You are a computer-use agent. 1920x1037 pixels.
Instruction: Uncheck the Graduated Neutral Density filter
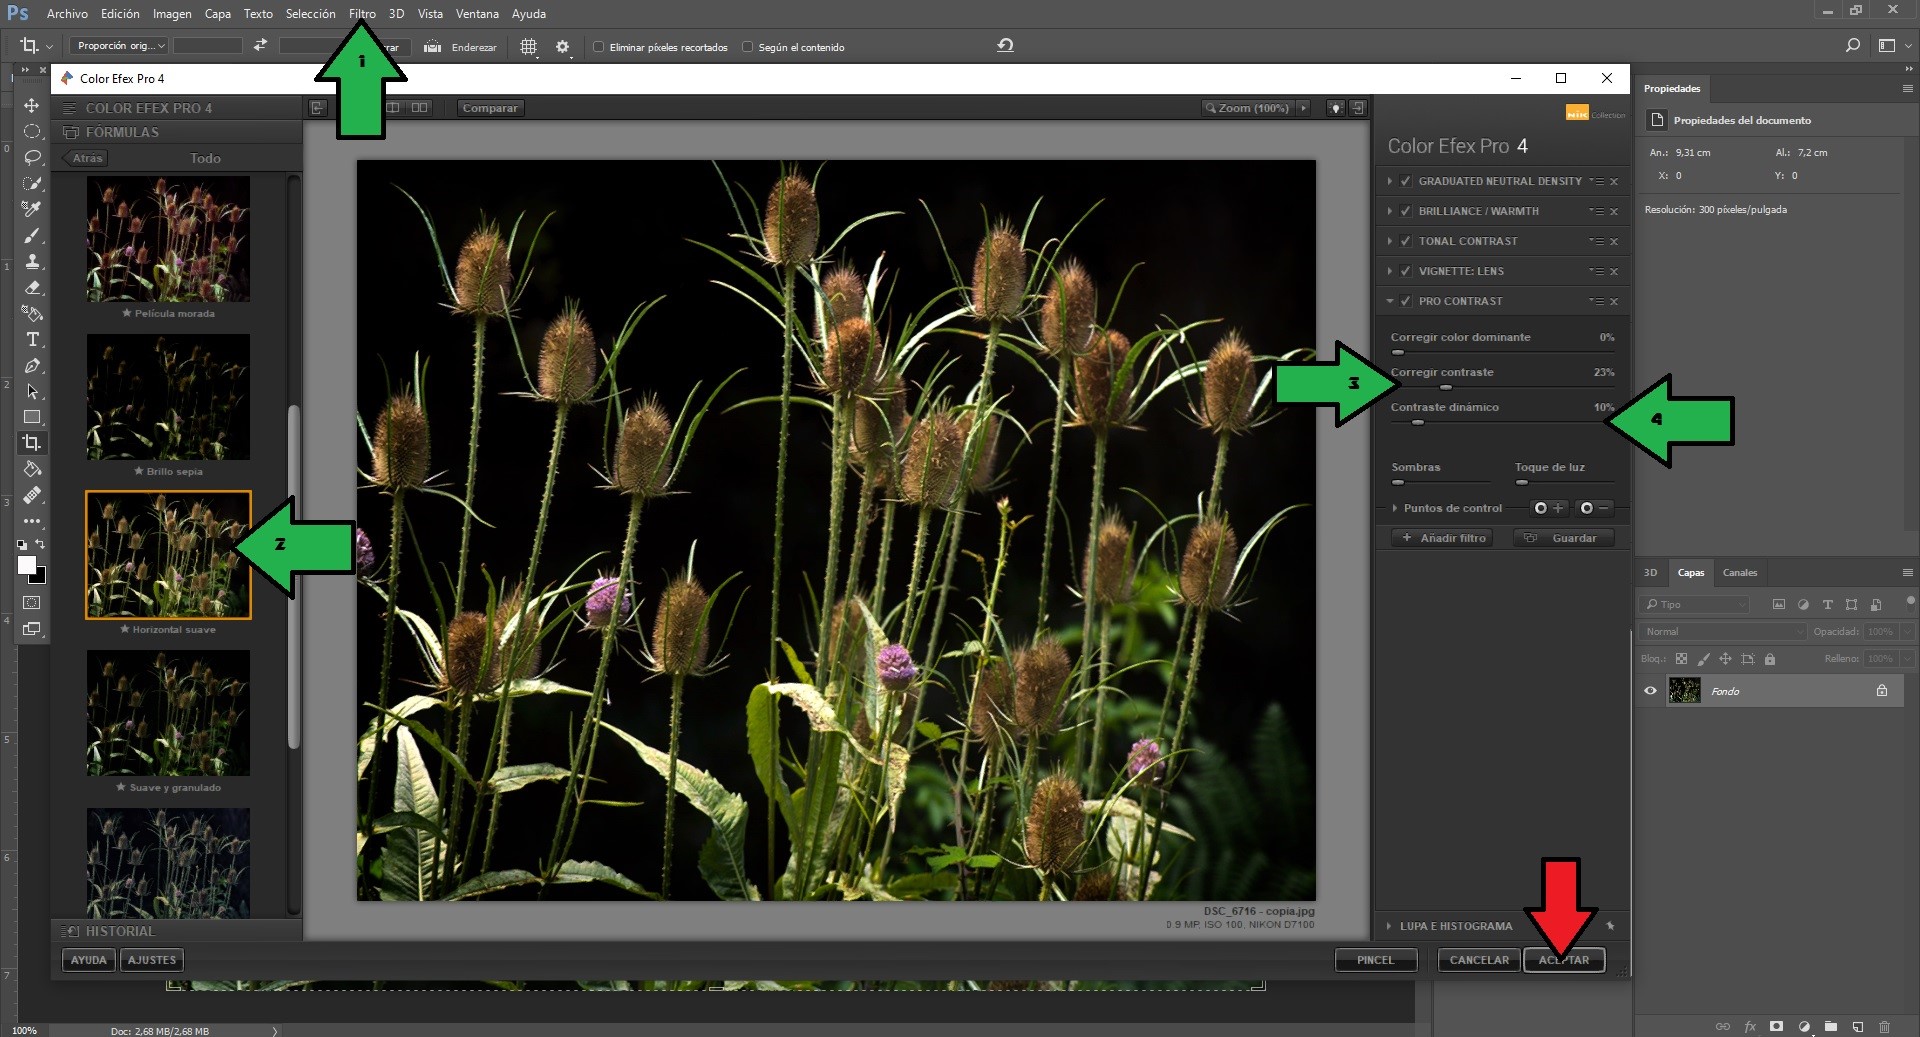pyautogui.click(x=1406, y=181)
